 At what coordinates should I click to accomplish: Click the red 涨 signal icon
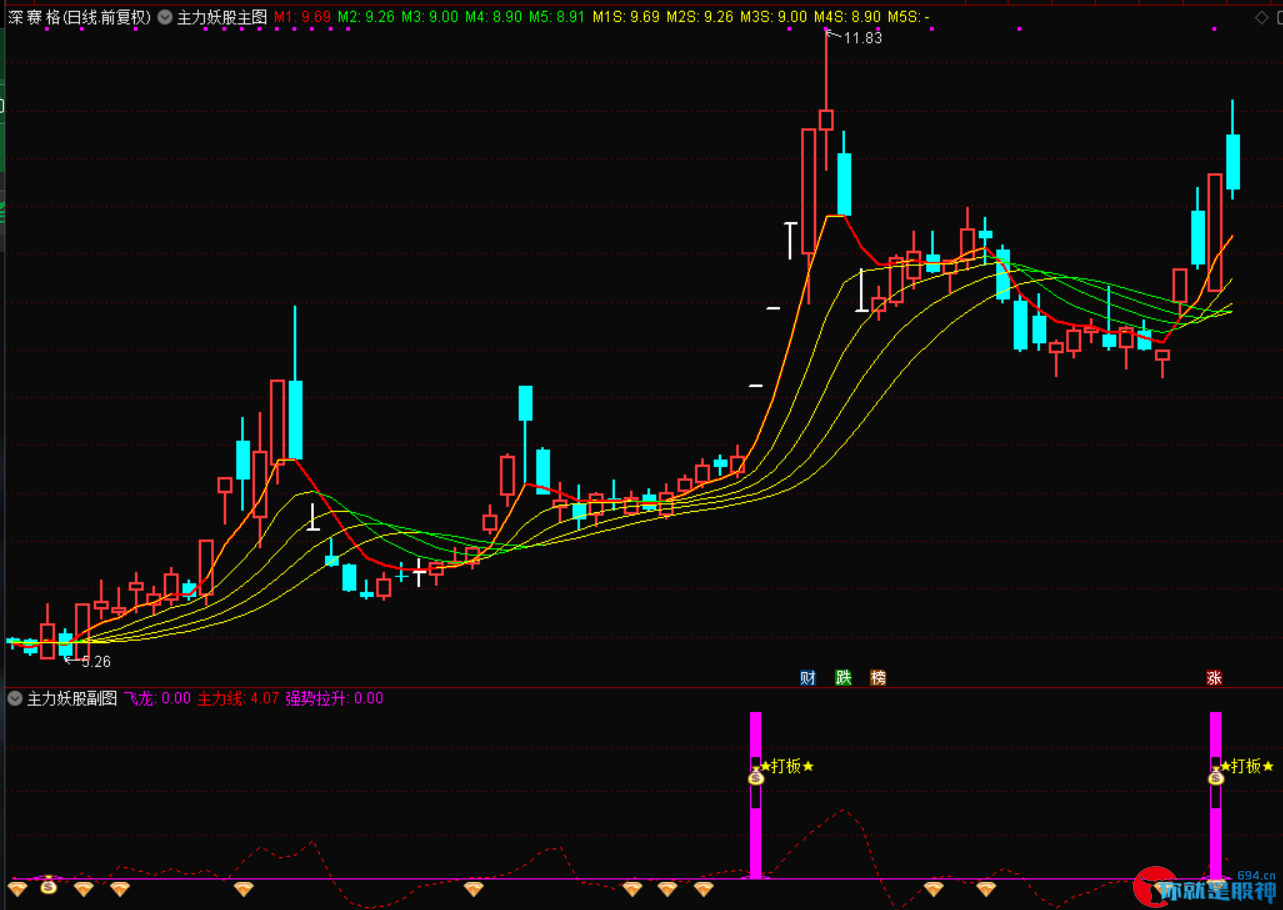point(1214,678)
